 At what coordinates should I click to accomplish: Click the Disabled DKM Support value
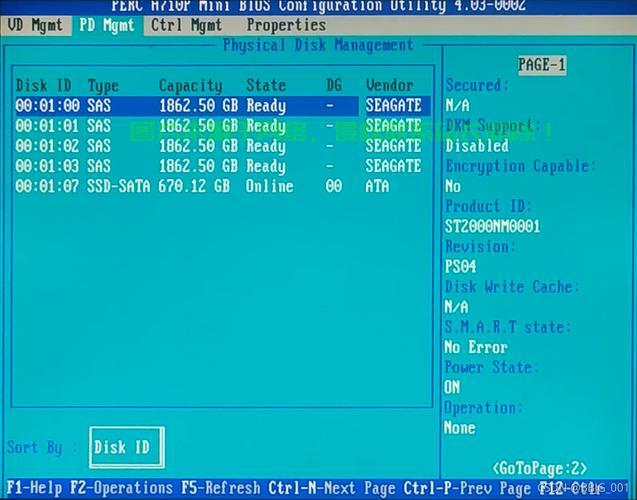click(x=477, y=146)
